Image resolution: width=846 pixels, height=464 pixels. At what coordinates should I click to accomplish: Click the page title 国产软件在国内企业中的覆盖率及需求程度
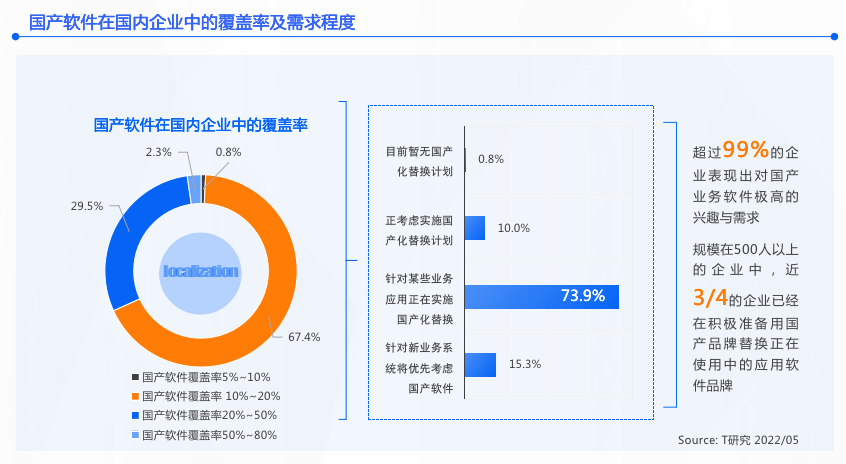click(x=192, y=23)
